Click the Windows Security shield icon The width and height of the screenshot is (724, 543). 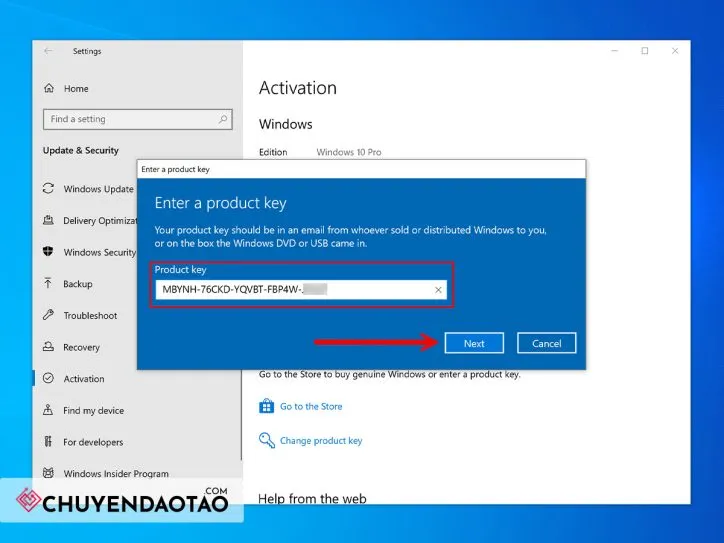tap(48, 252)
